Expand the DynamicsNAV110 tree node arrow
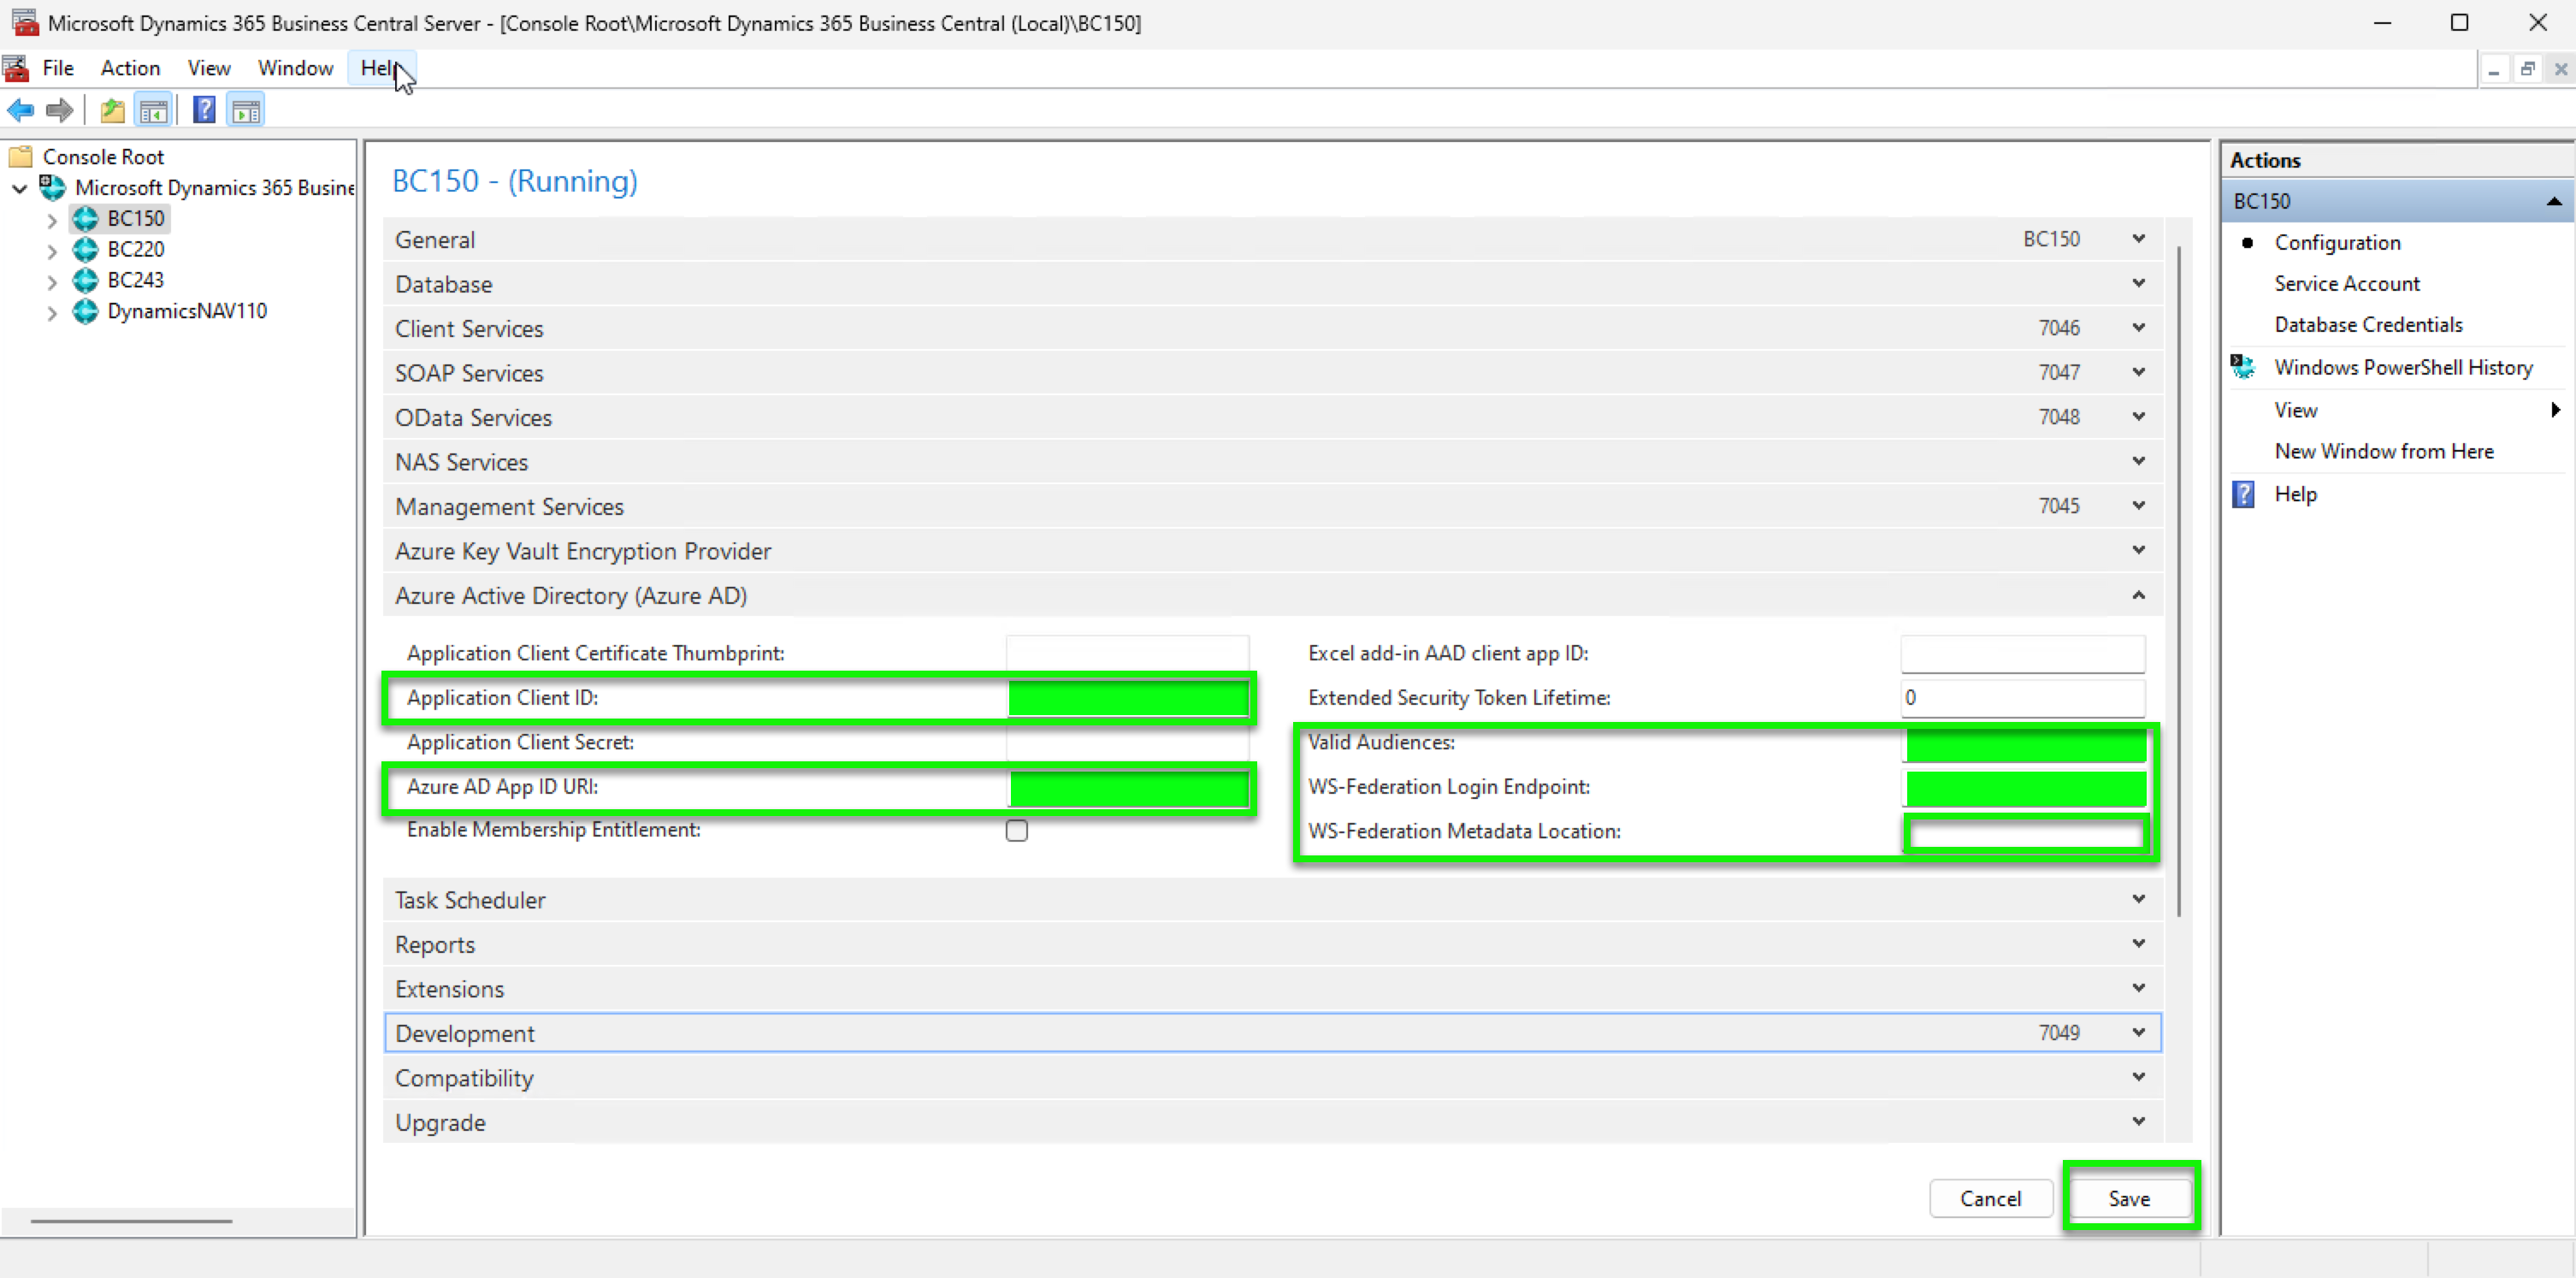Viewport: 2576px width, 1278px height. (x=52, y=313)
